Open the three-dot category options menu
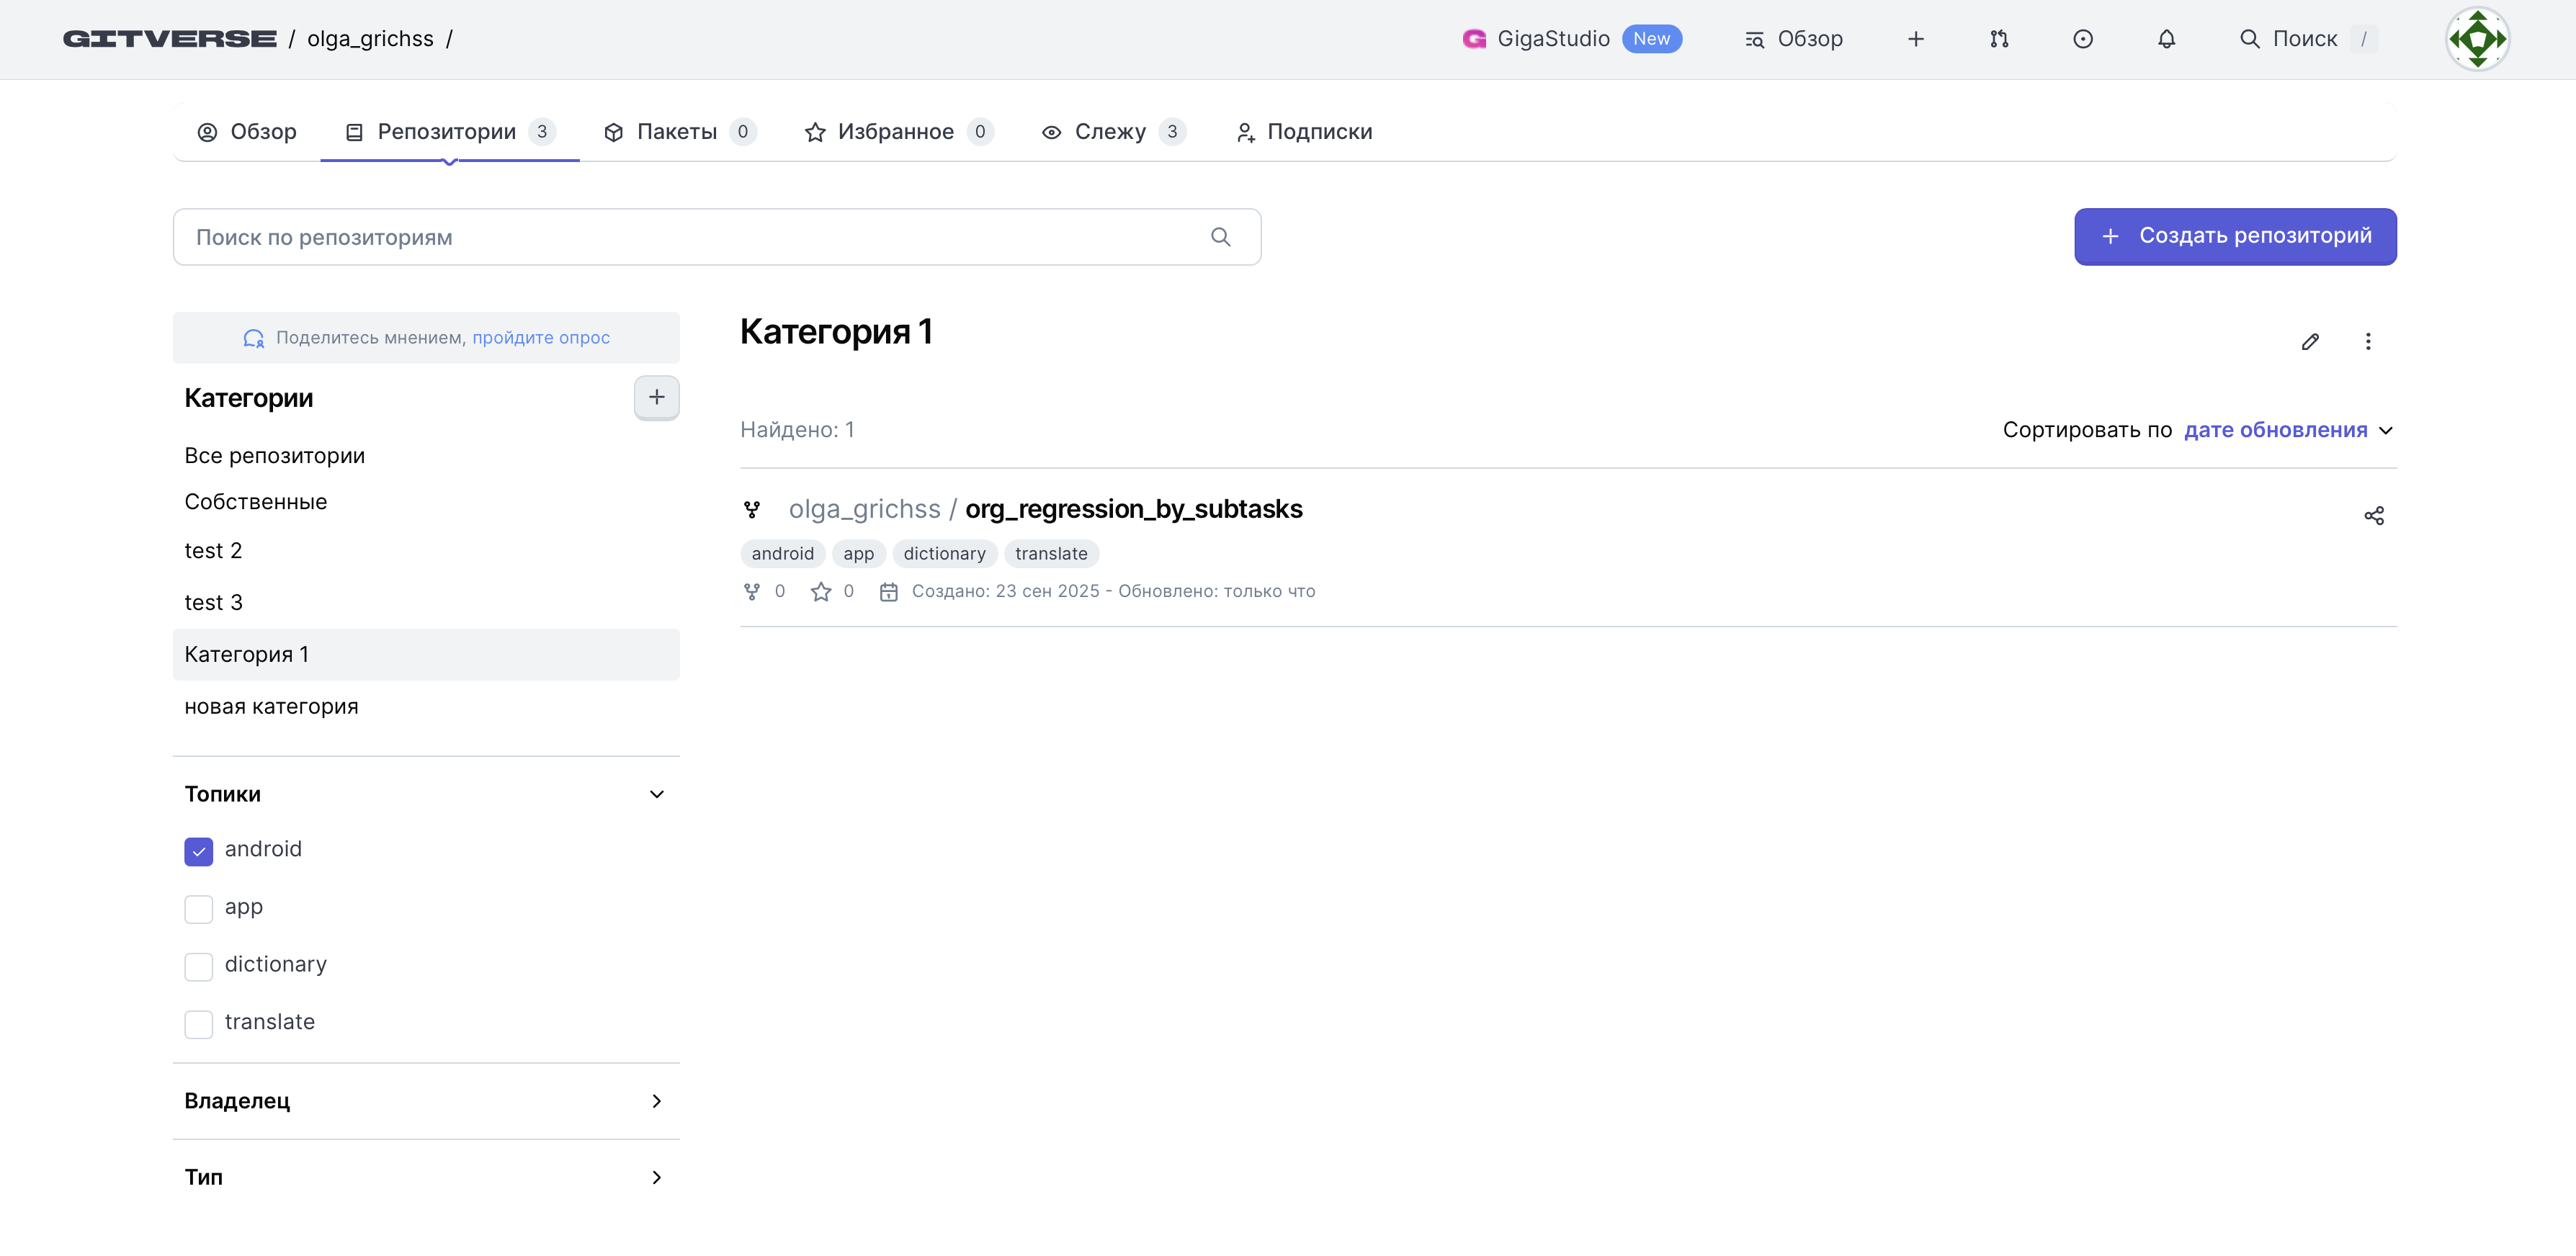The image size is (2576, 1256). click(x=2367, y=342)
